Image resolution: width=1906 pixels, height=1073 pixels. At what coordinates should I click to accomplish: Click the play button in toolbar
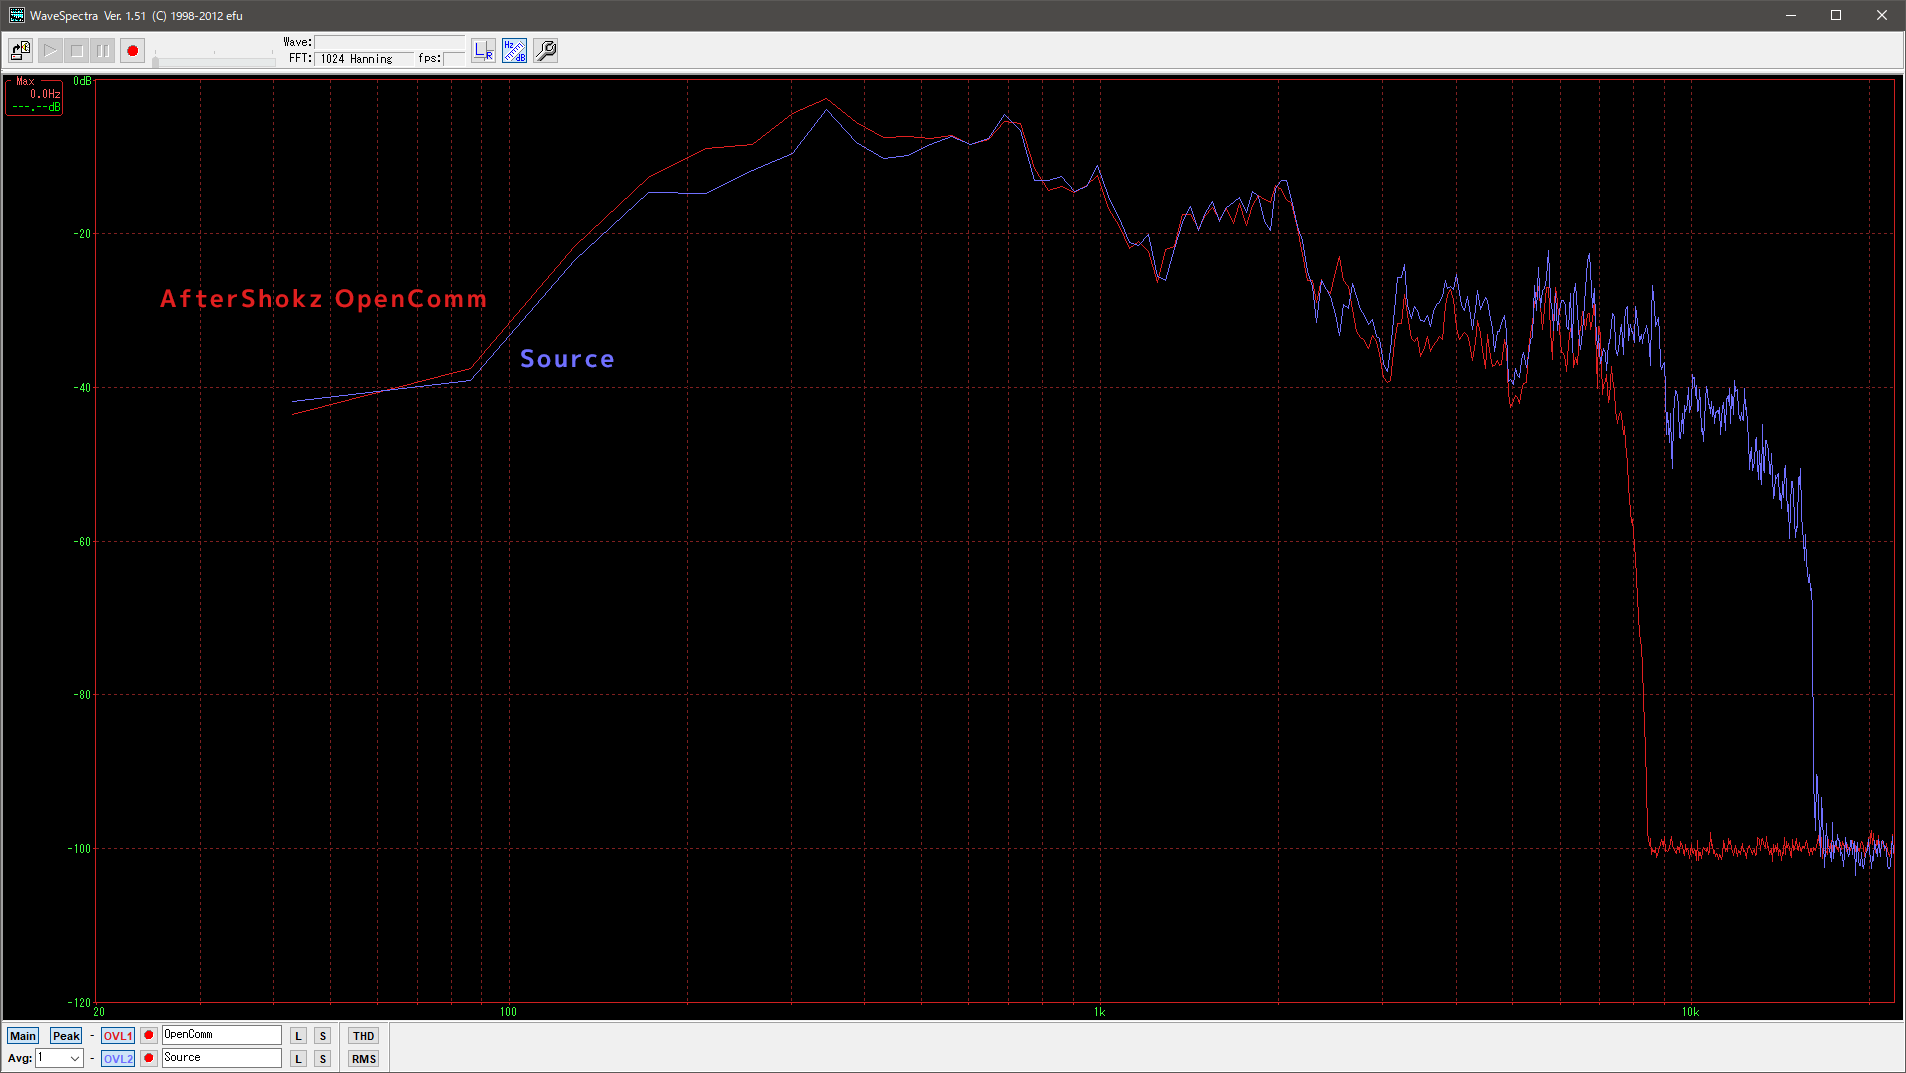pyautogui.click(x=50, y=50)
